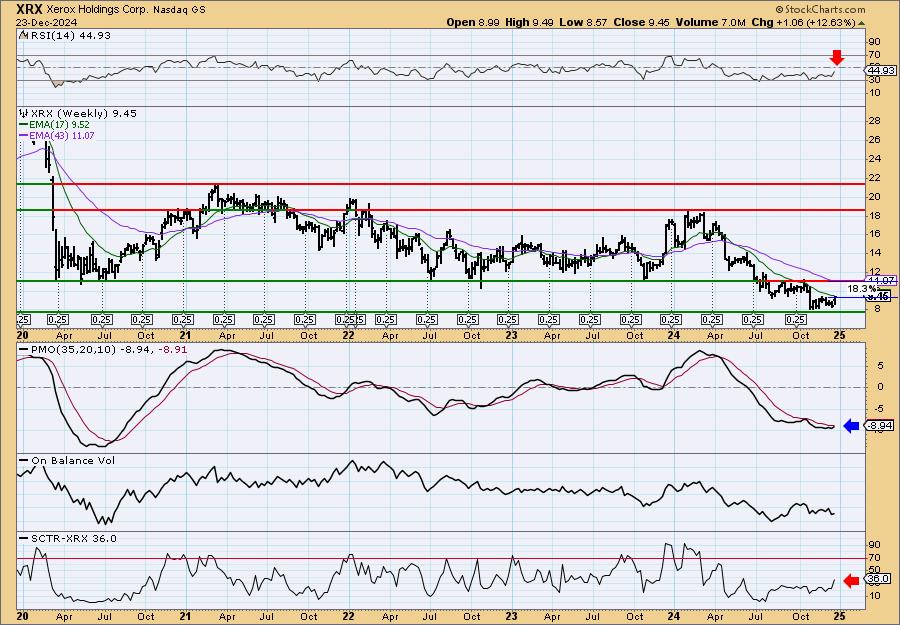Click the 36.0 value tag on the SCTR axis

878,579
